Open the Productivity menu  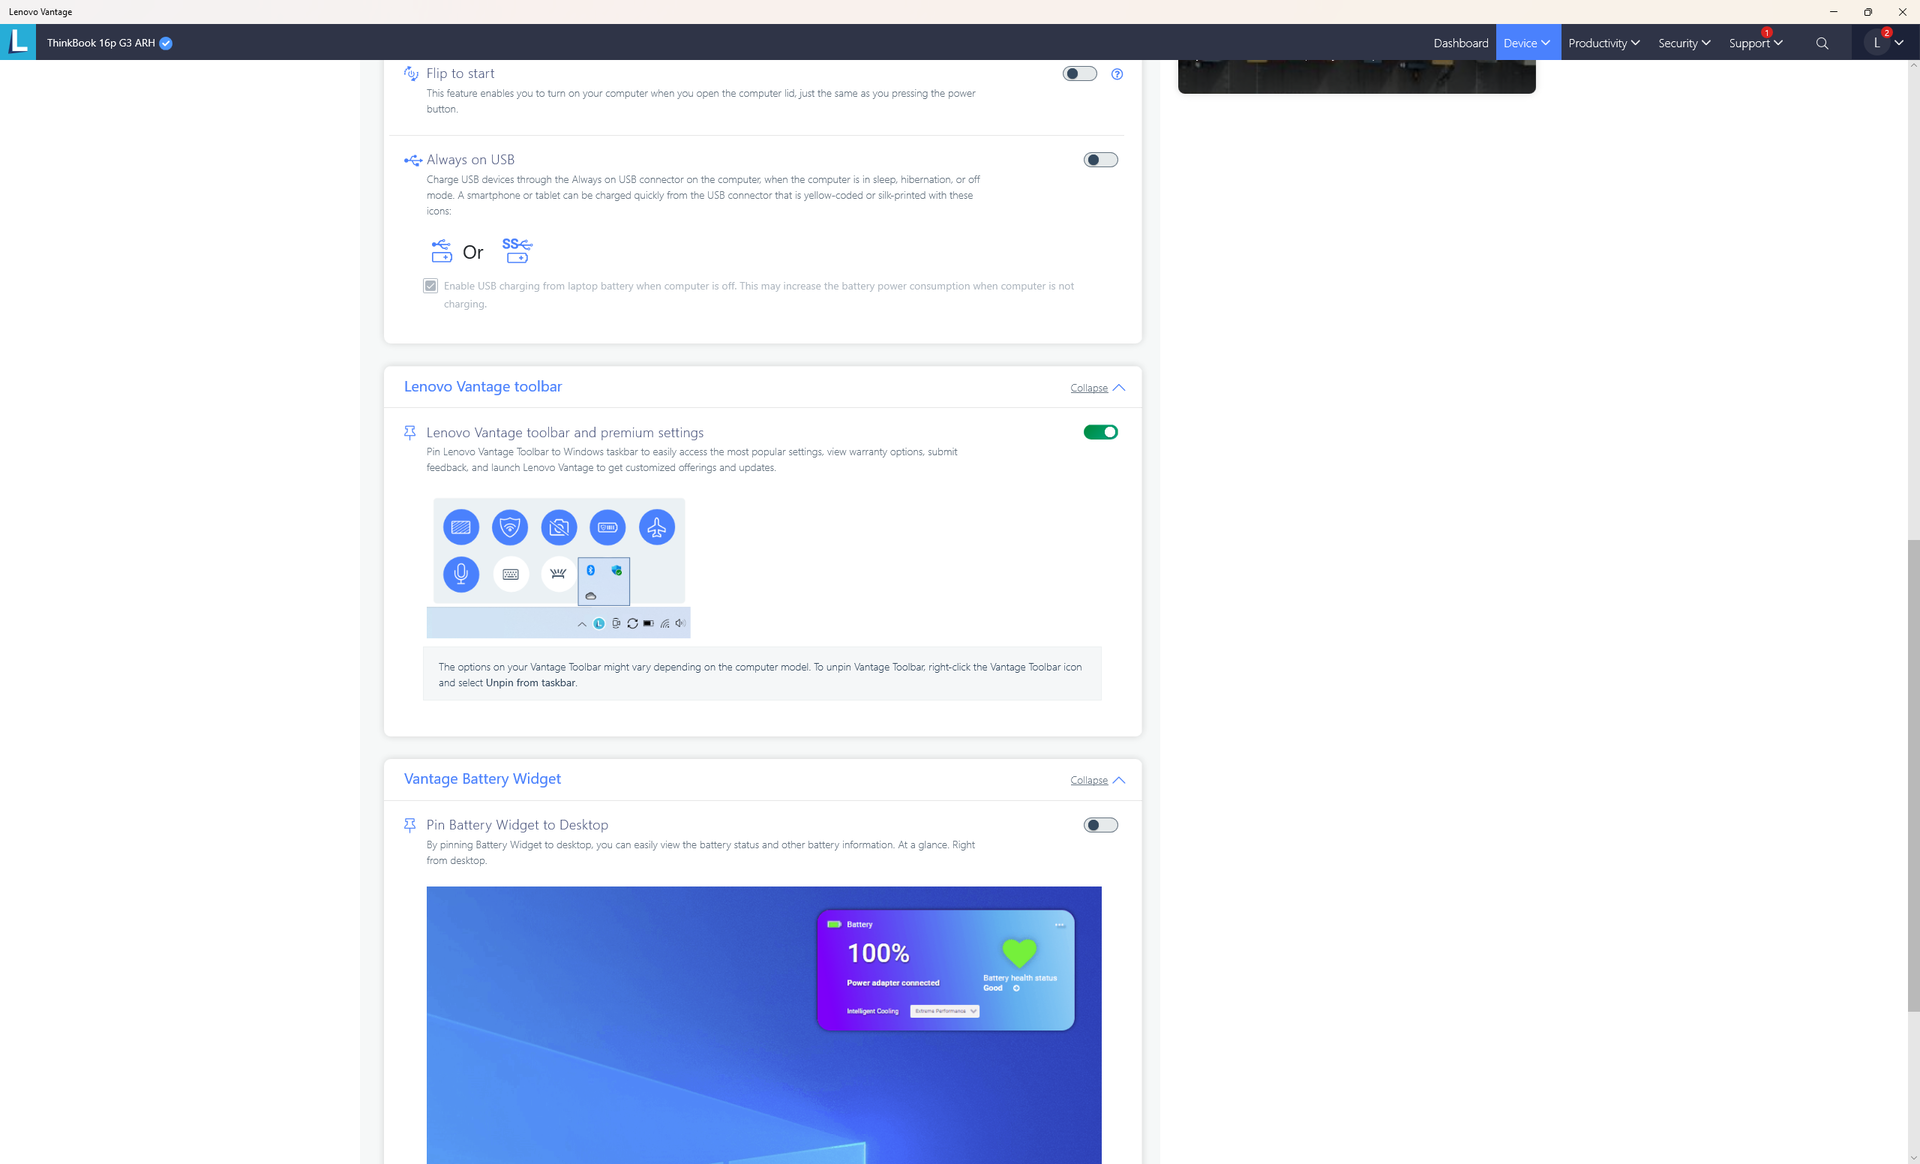point(1603,43)
